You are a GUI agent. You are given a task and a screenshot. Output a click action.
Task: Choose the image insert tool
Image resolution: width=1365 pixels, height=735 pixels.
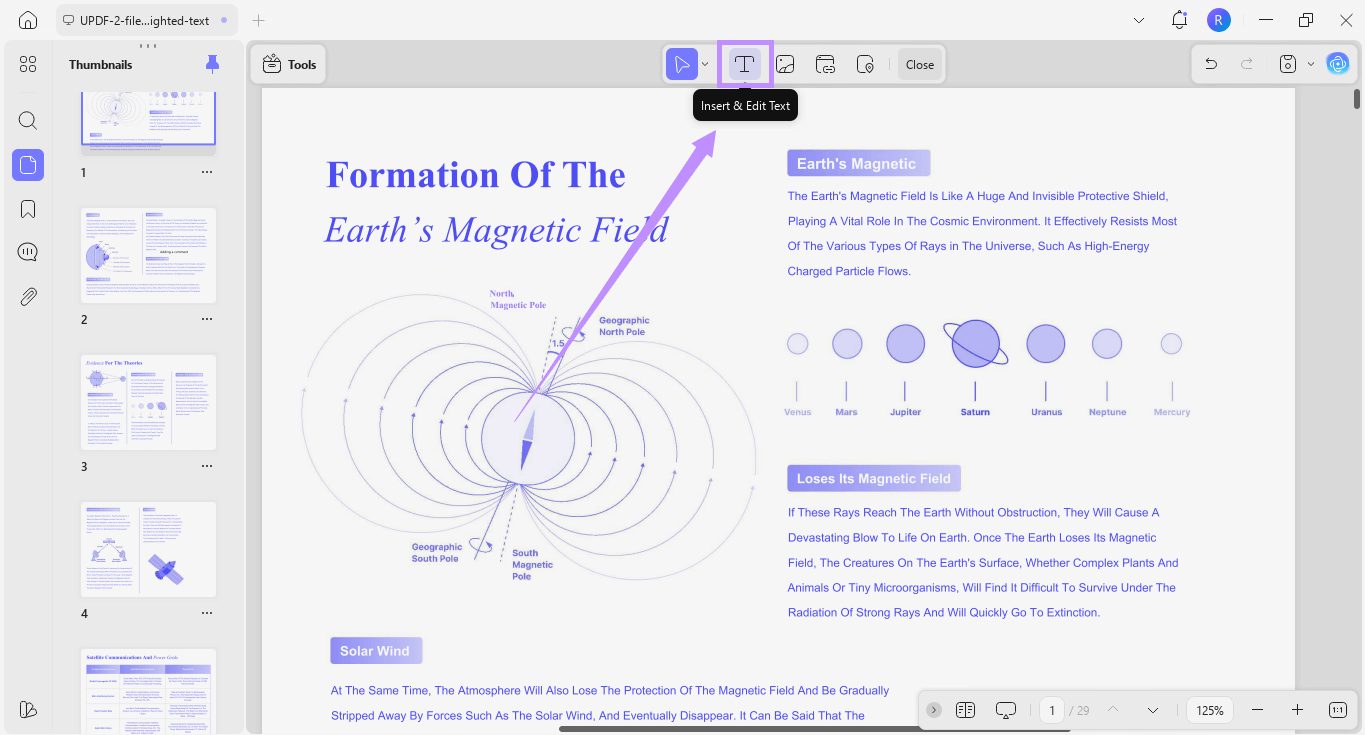pos(785,64)
